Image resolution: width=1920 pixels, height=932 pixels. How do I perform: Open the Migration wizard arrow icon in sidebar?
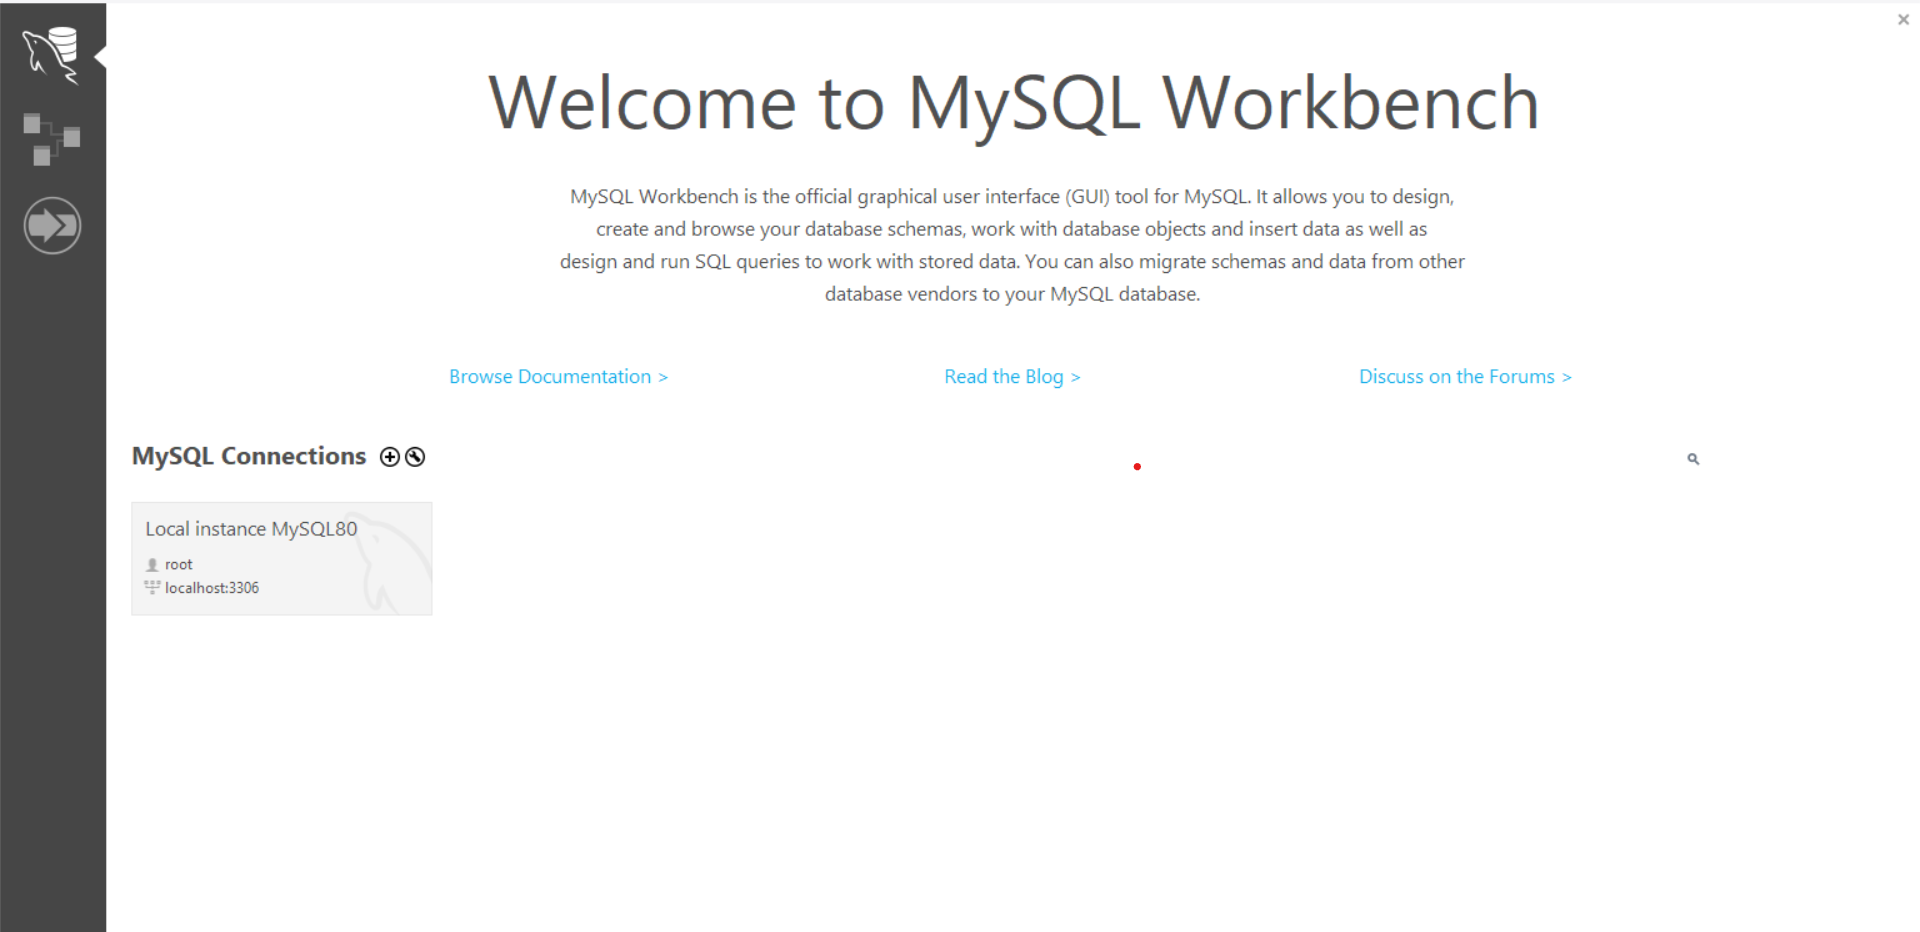tap(52, 226)
